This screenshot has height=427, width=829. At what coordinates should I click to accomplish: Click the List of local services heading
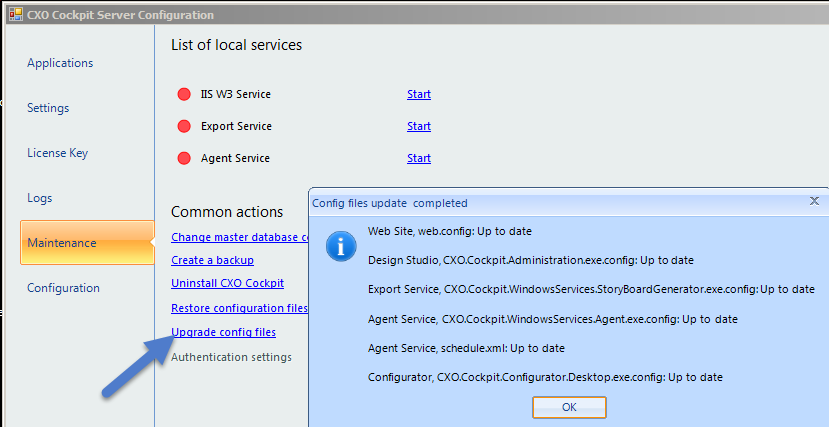click(236, 45)
